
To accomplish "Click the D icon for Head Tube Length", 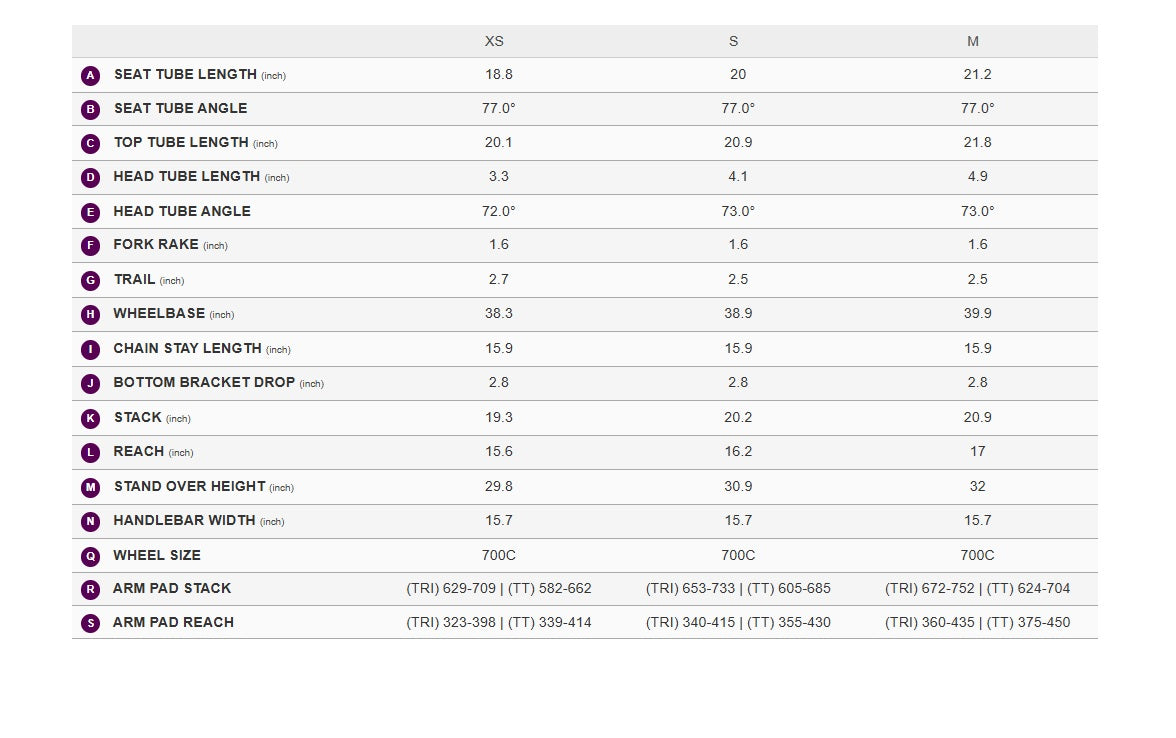I will (x=91, y=178).
